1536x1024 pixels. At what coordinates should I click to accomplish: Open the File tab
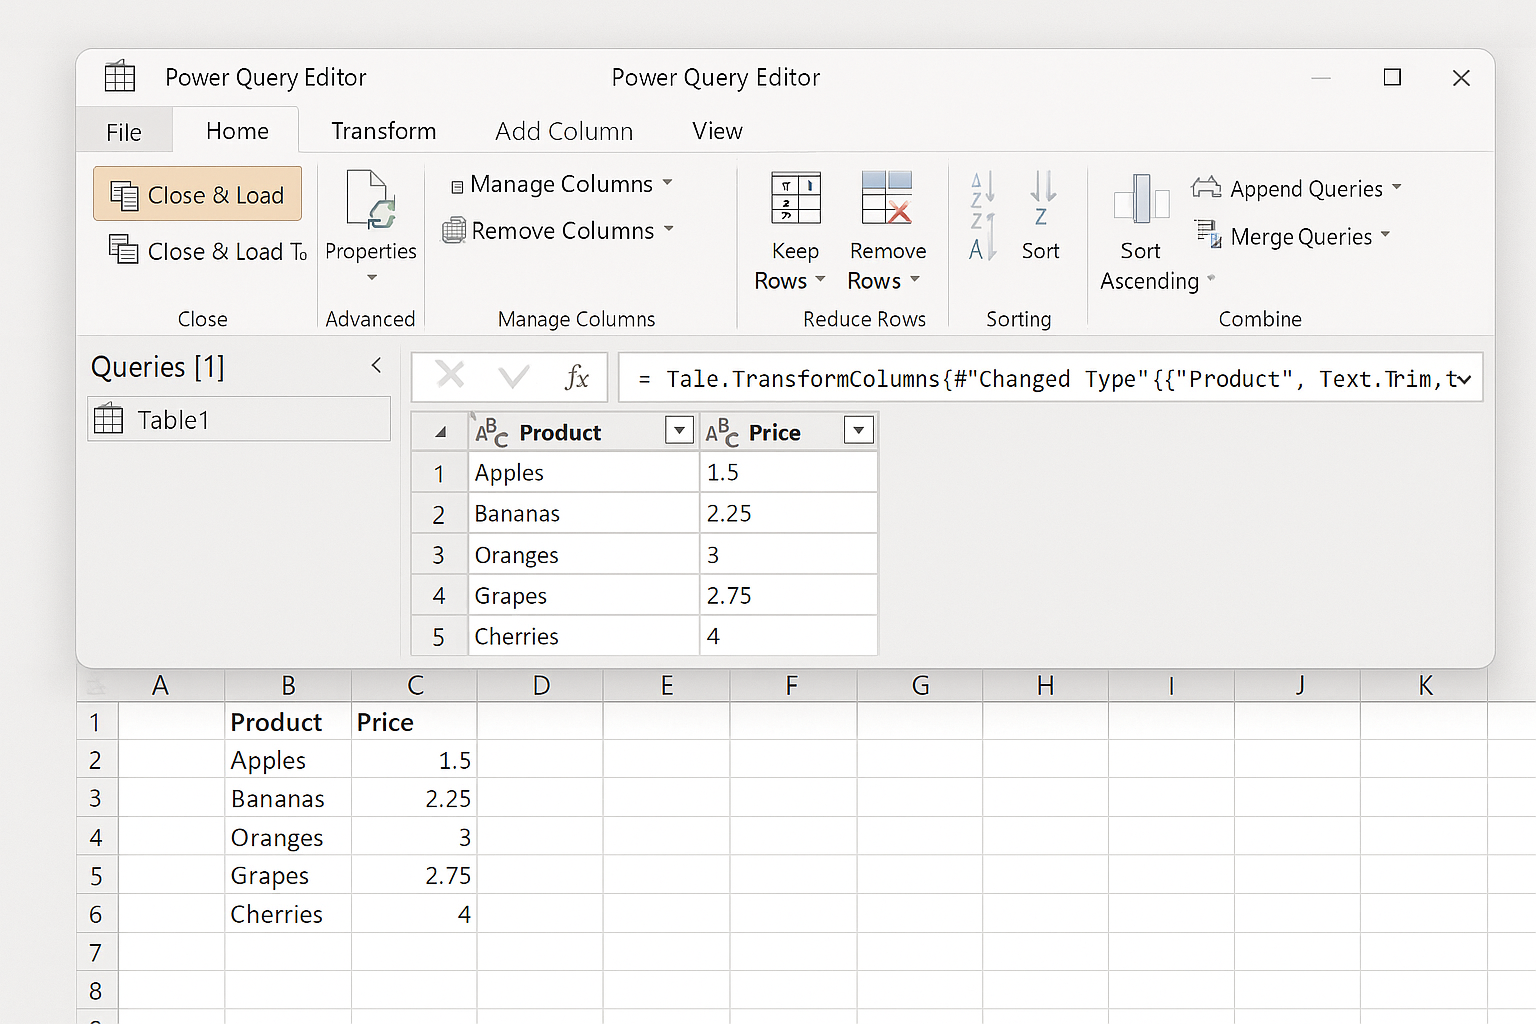tap(124, 132)
